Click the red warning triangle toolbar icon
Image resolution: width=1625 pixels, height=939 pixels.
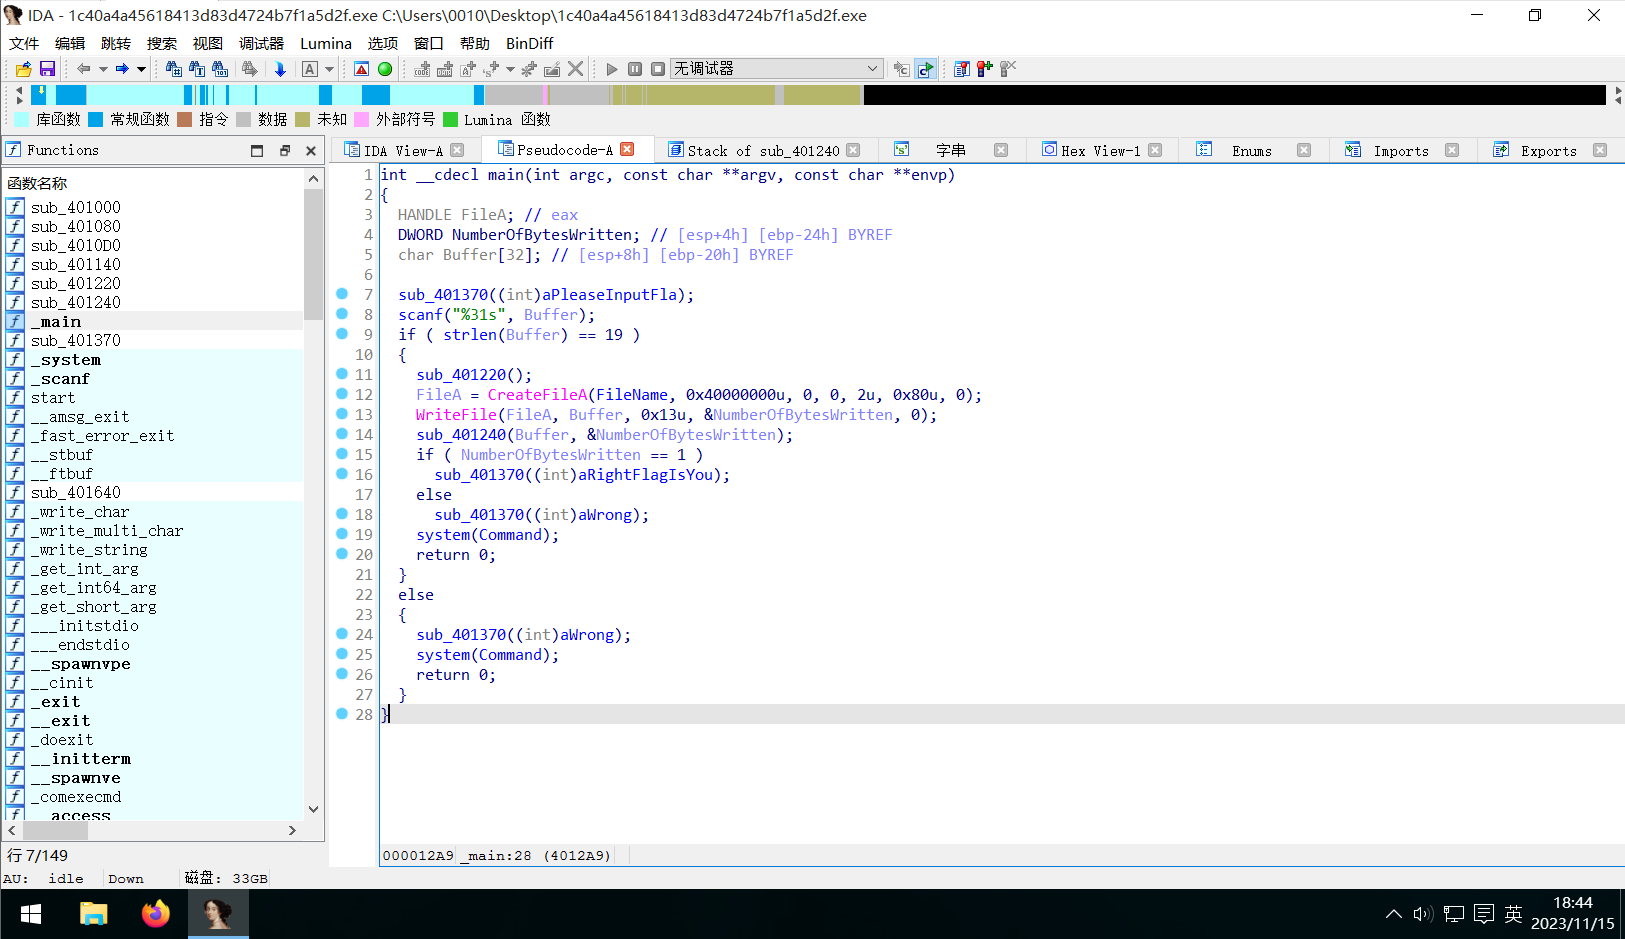pos(362,69)
